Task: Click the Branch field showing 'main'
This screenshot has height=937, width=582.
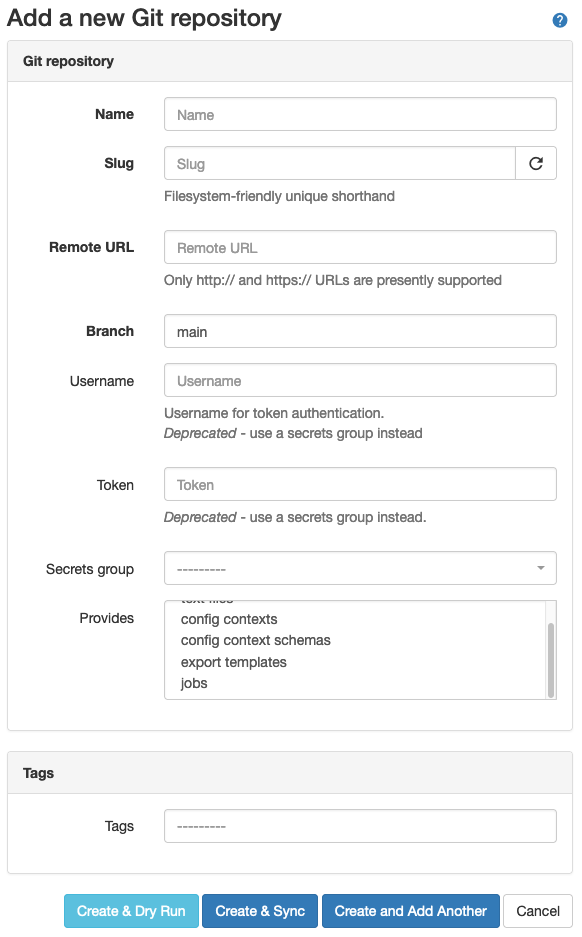Action: pyautogui.click(x=360, y=330)
